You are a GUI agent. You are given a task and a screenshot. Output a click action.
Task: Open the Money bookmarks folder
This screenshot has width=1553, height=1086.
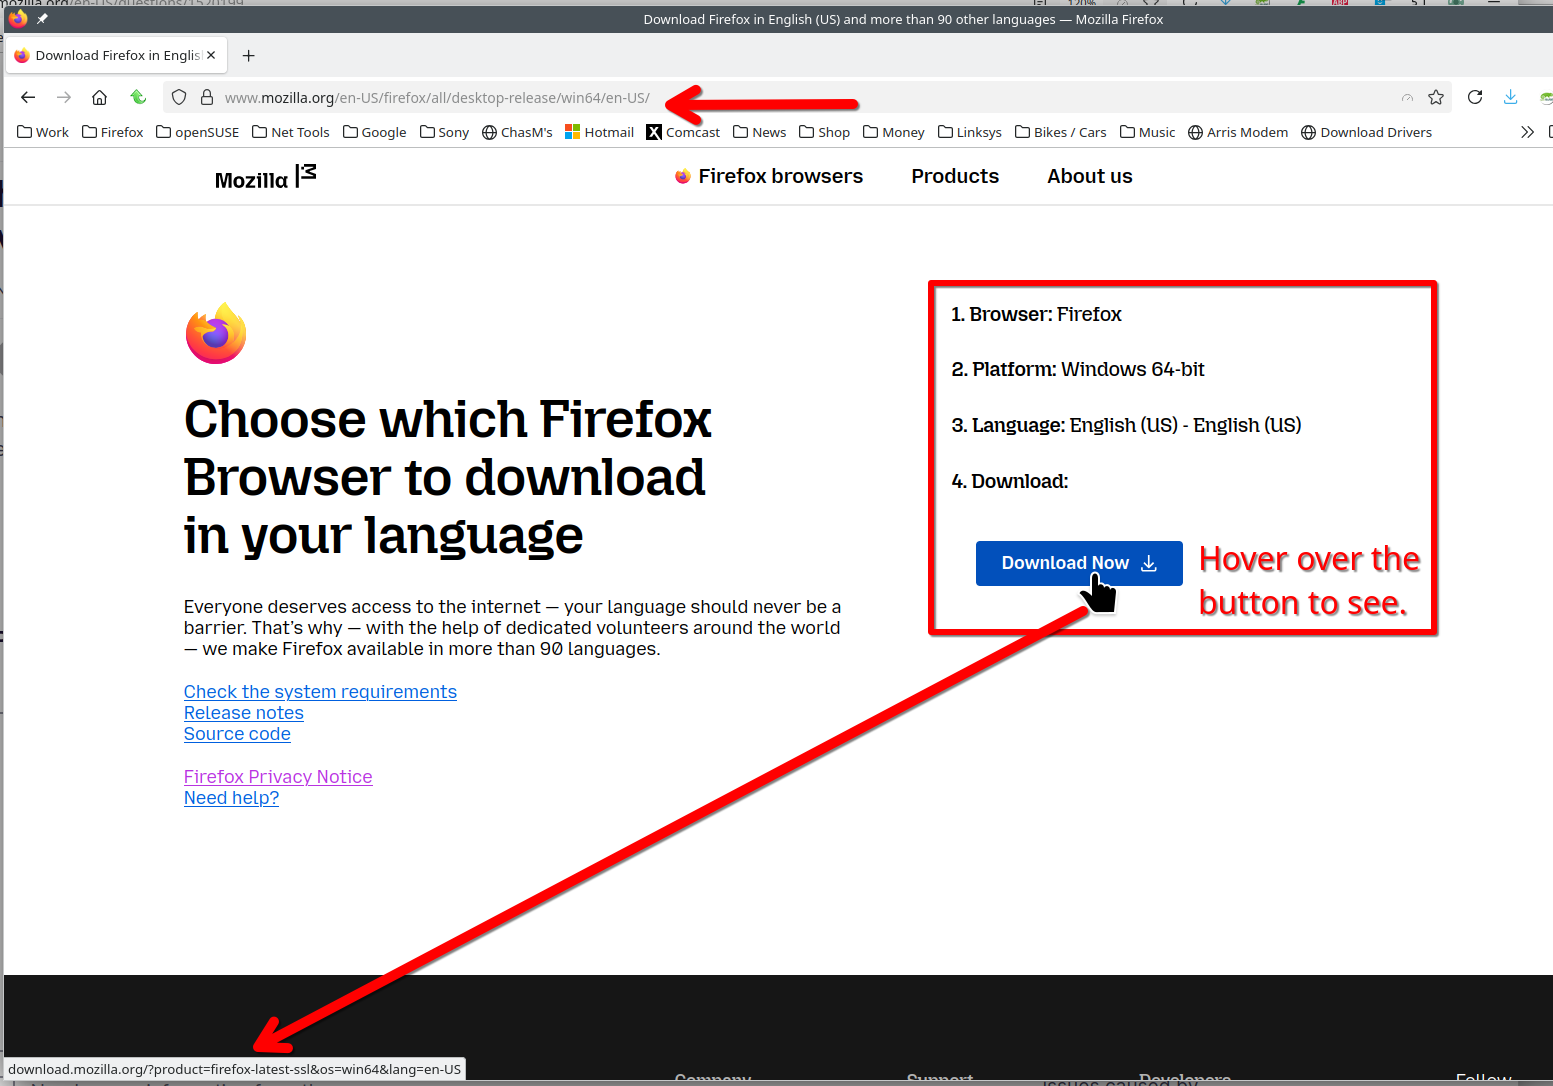[894, 132]
